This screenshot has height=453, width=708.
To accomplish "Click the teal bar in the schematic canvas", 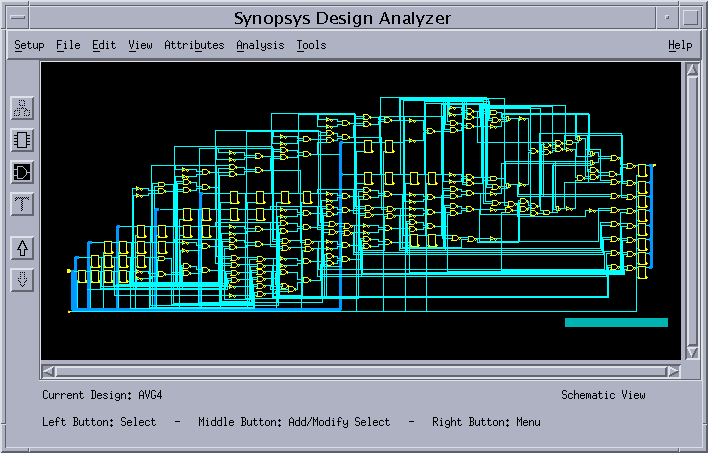I will [x=616, y=322].
